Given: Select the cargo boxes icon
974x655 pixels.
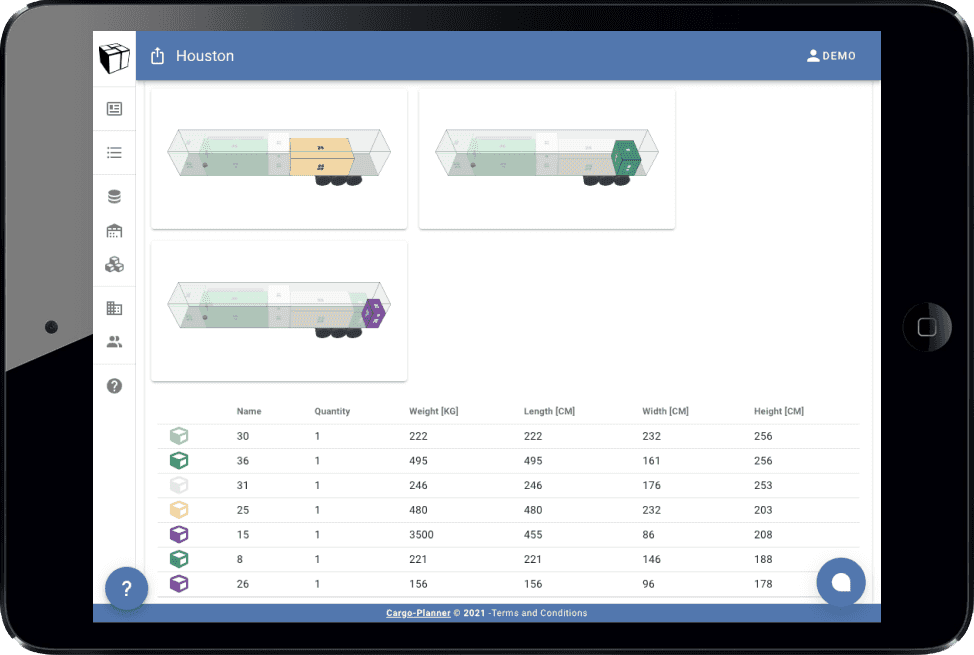Looking at the screenshot, I should pos(114,264).
